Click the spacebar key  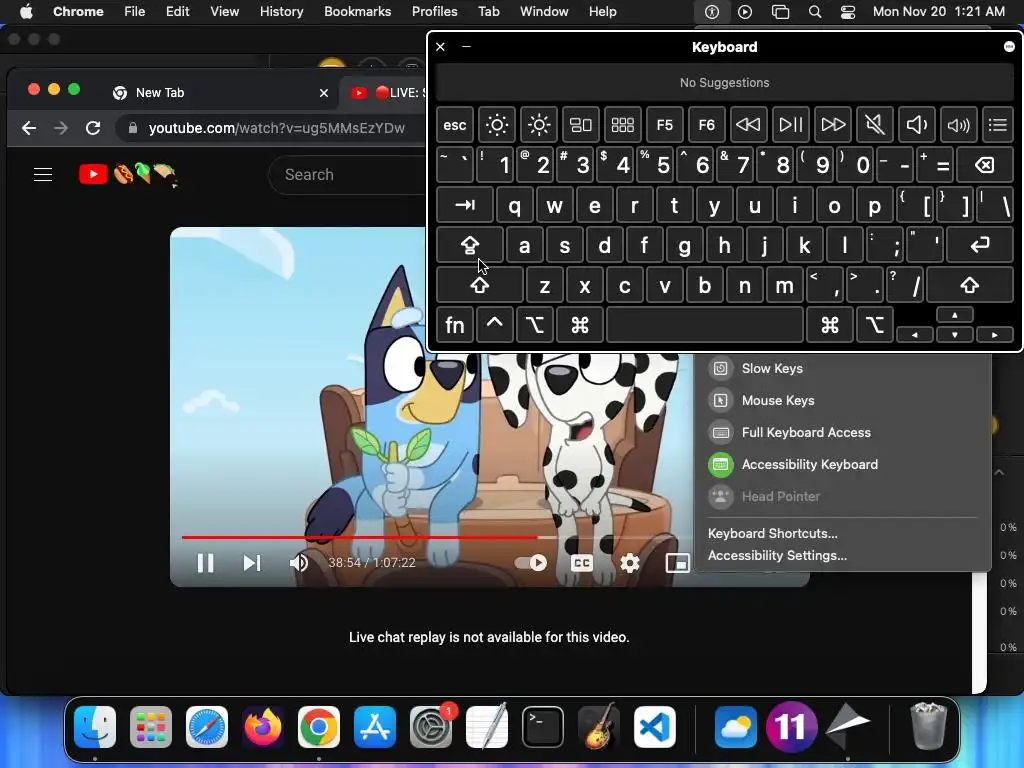pos(705,325)
